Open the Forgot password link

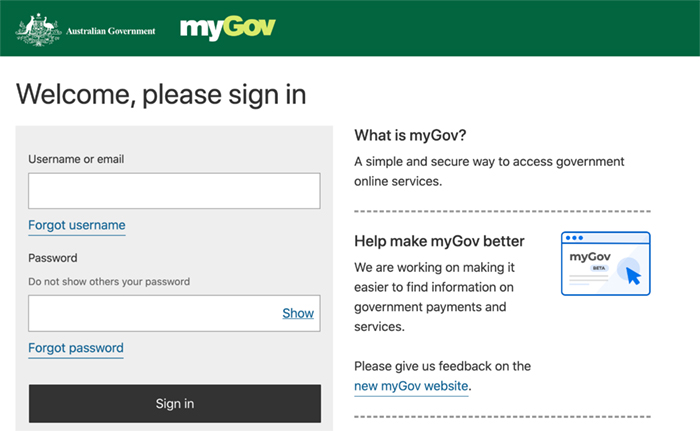[x=76, y=348]
